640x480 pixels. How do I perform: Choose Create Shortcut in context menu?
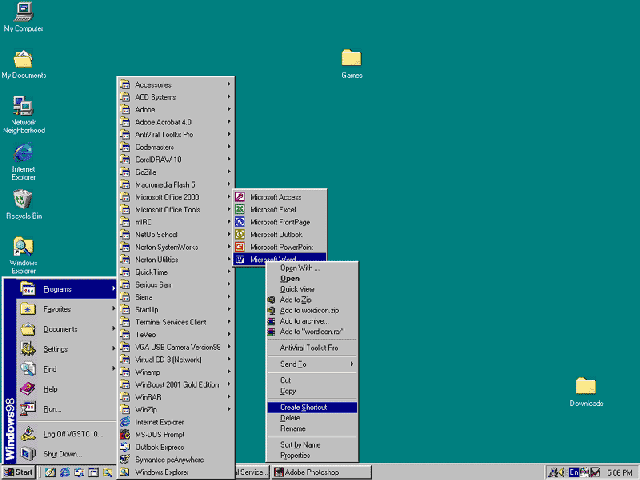pos(312,407)
